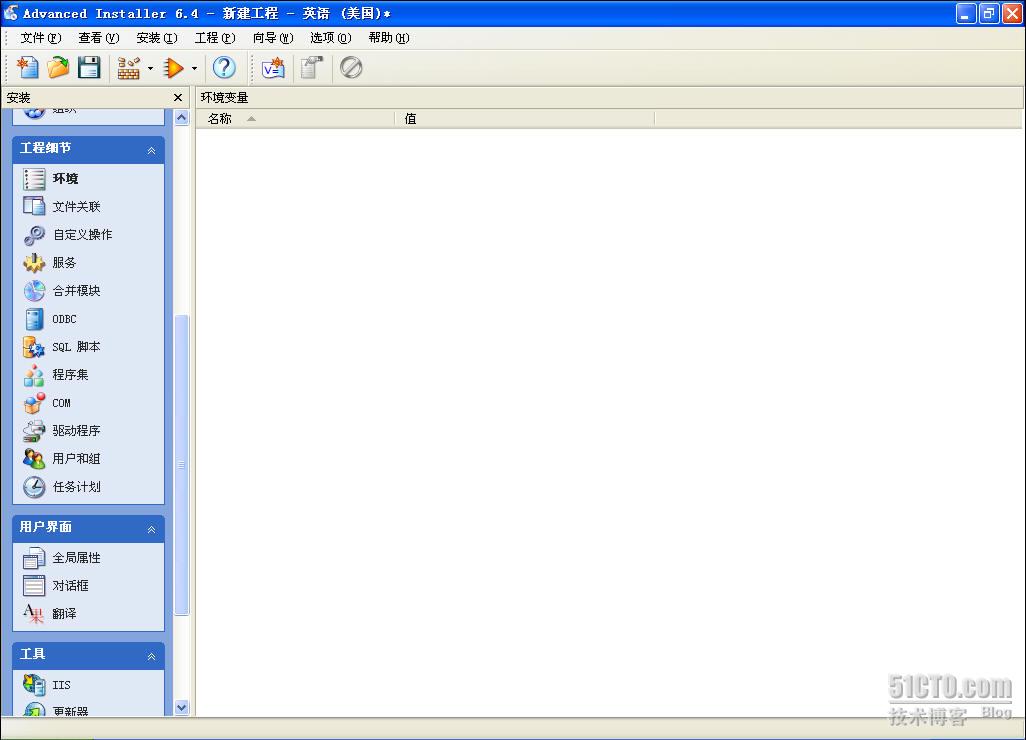Select the 环境 icon in sidebar

(x=35, y=179)
